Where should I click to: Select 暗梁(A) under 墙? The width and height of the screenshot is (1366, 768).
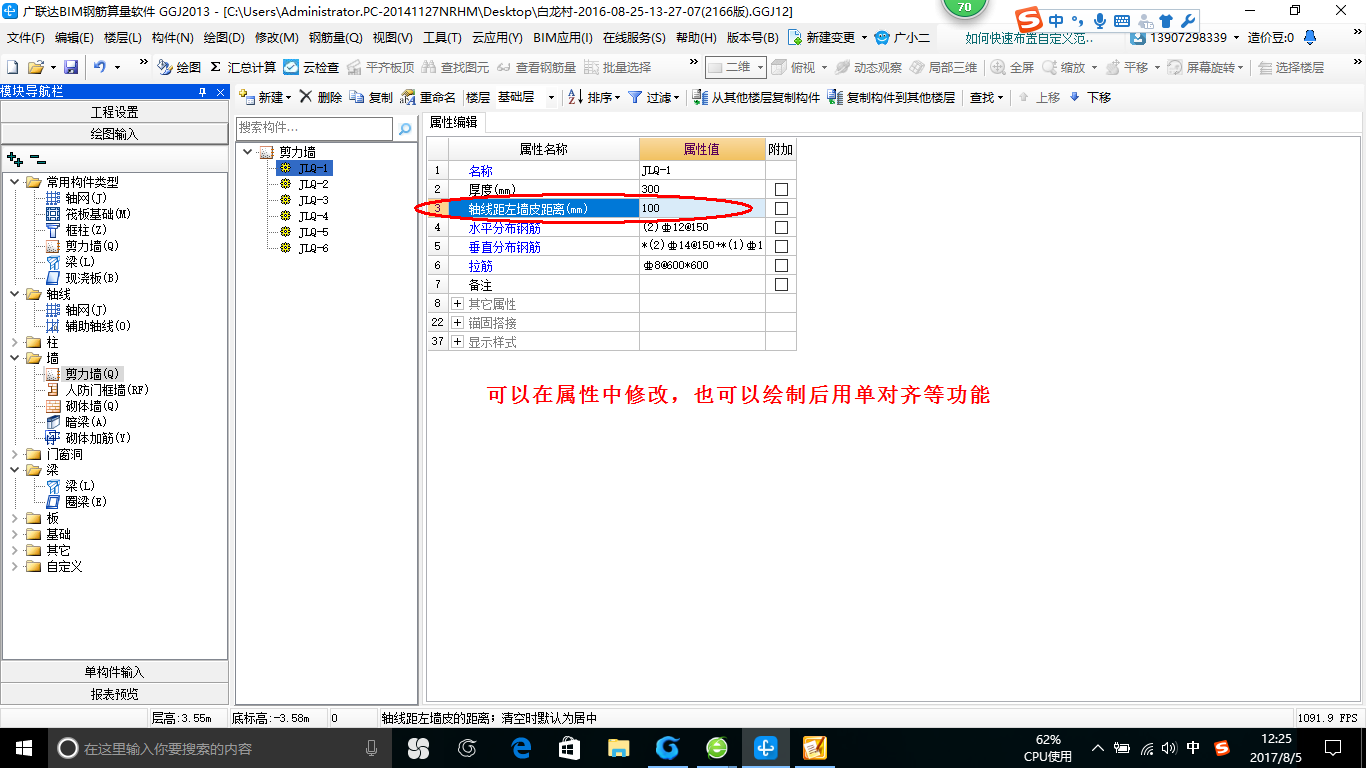(x=86, y=422)
